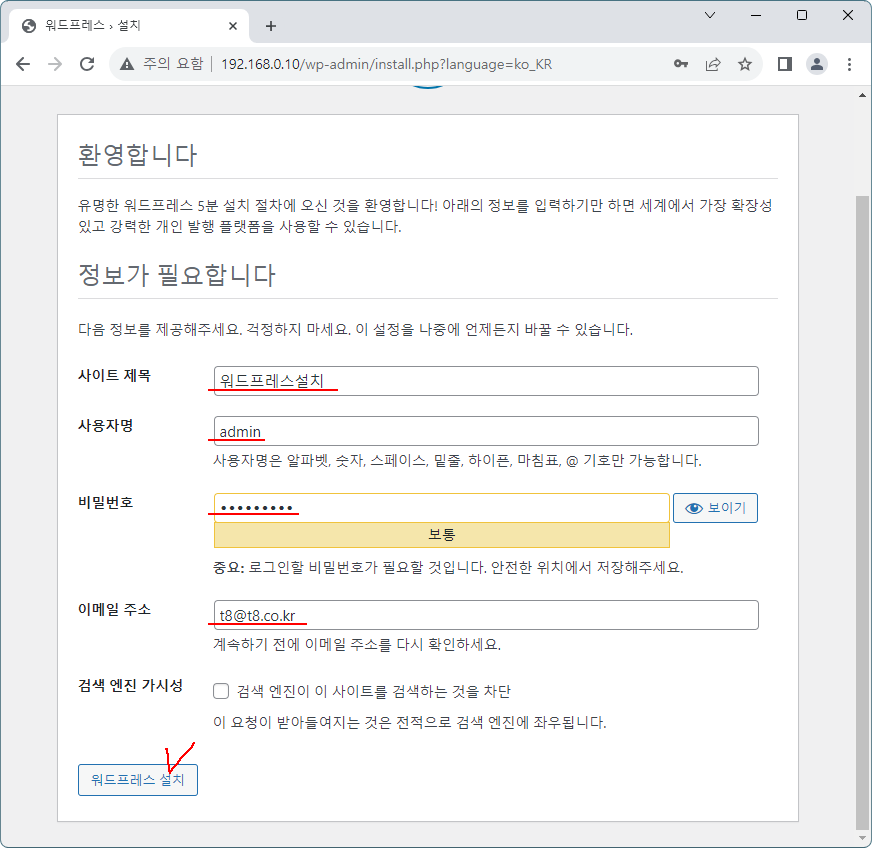This screenshot has width=872, height=848.
Task: Expand the tab search chevron
Action: pos(710,15)
